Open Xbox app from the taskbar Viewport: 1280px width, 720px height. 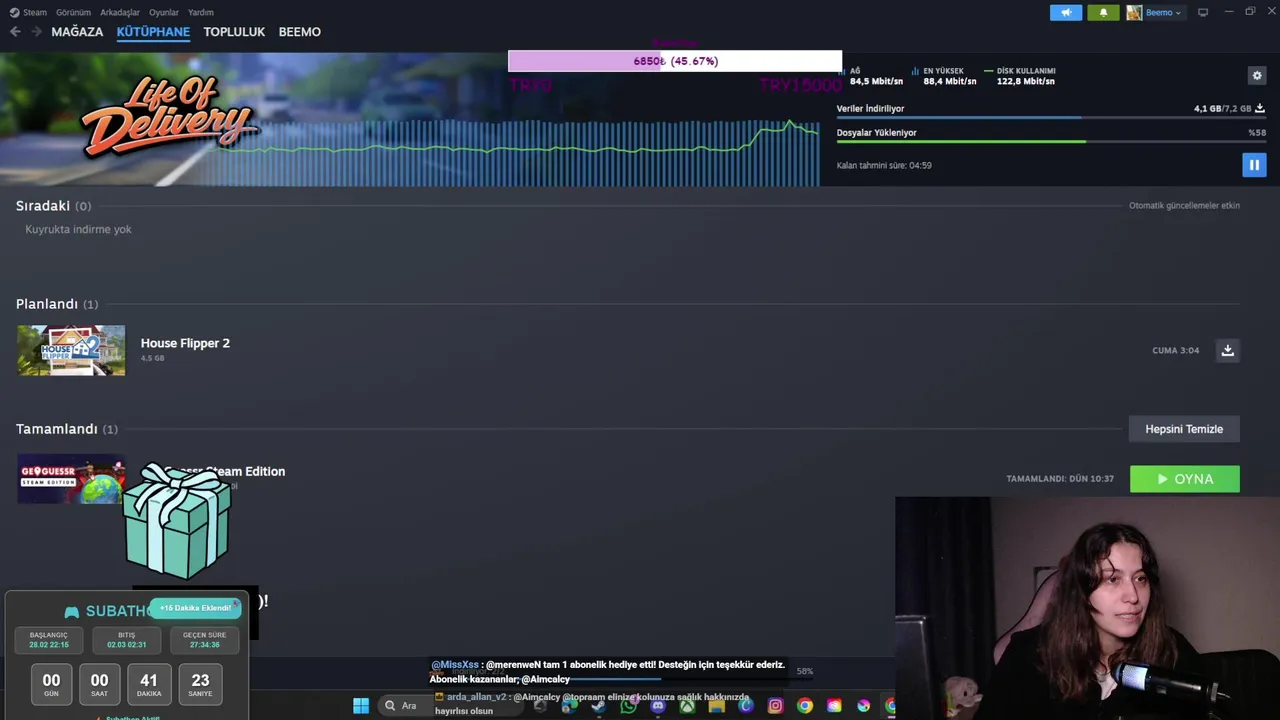coord(687,706)
